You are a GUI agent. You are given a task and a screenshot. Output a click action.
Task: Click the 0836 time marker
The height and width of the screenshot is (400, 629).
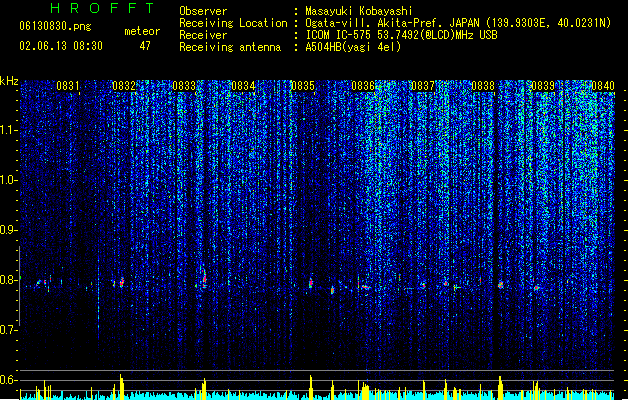(363, 86)
